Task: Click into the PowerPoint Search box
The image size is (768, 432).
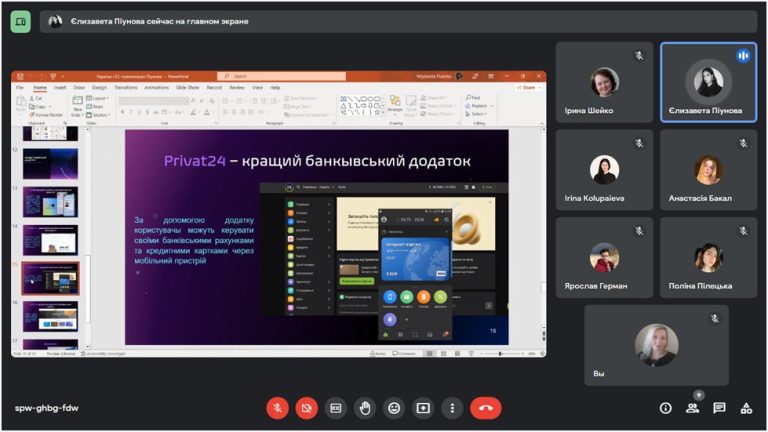Action: point(282,76)
